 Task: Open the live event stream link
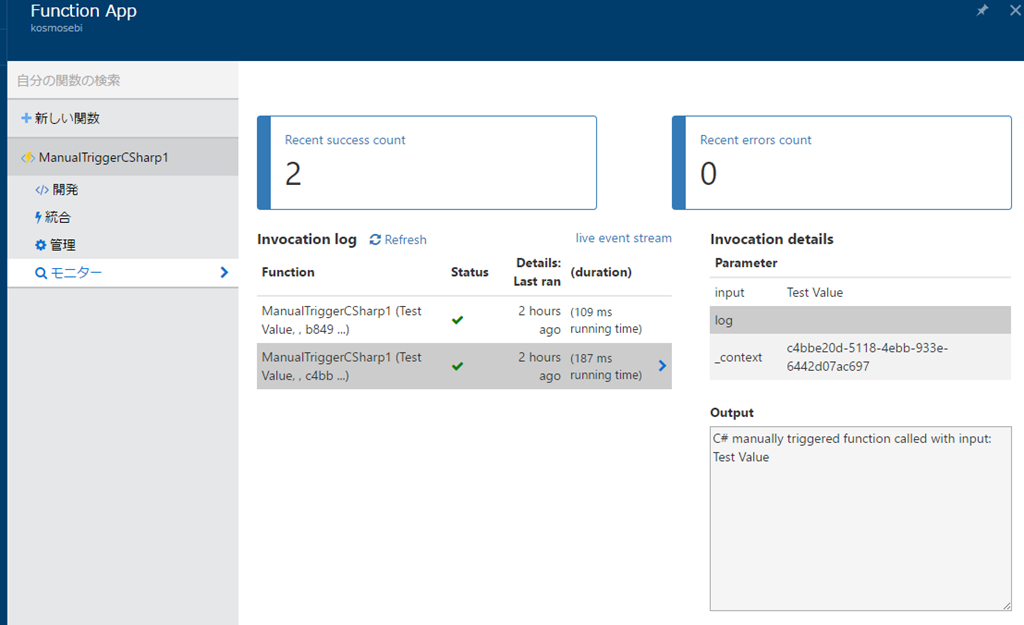pyautogui.click(x=623, y=238)
